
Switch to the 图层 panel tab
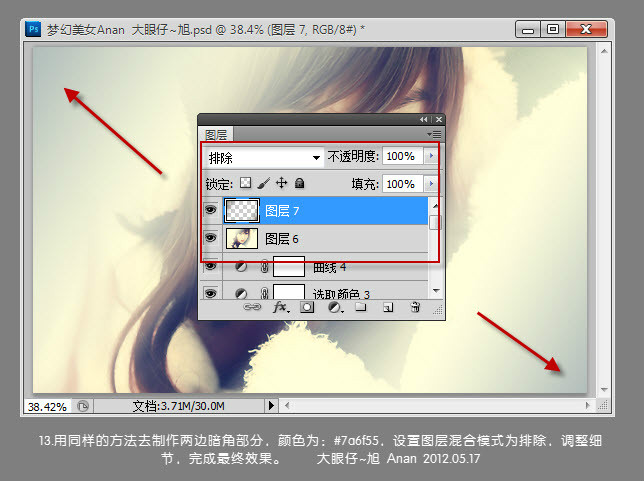(216, 134)
